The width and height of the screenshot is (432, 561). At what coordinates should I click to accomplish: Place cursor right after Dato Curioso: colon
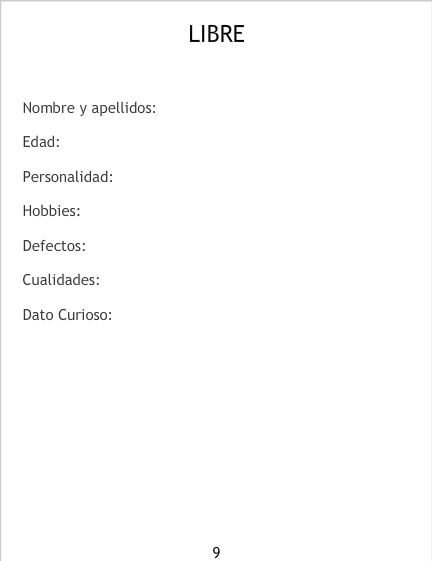coord(112,315)
